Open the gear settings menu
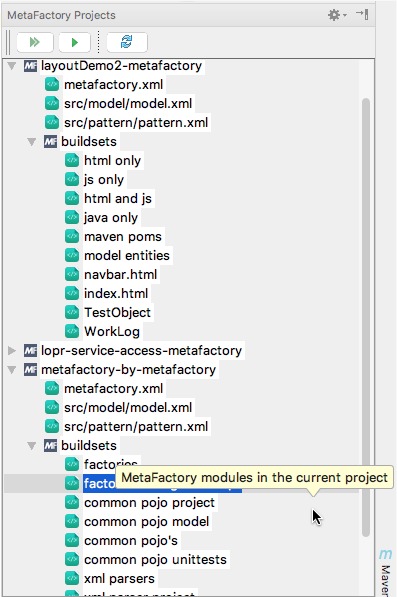This screenshot has height=597, width=397. click(x=336, y=15)
